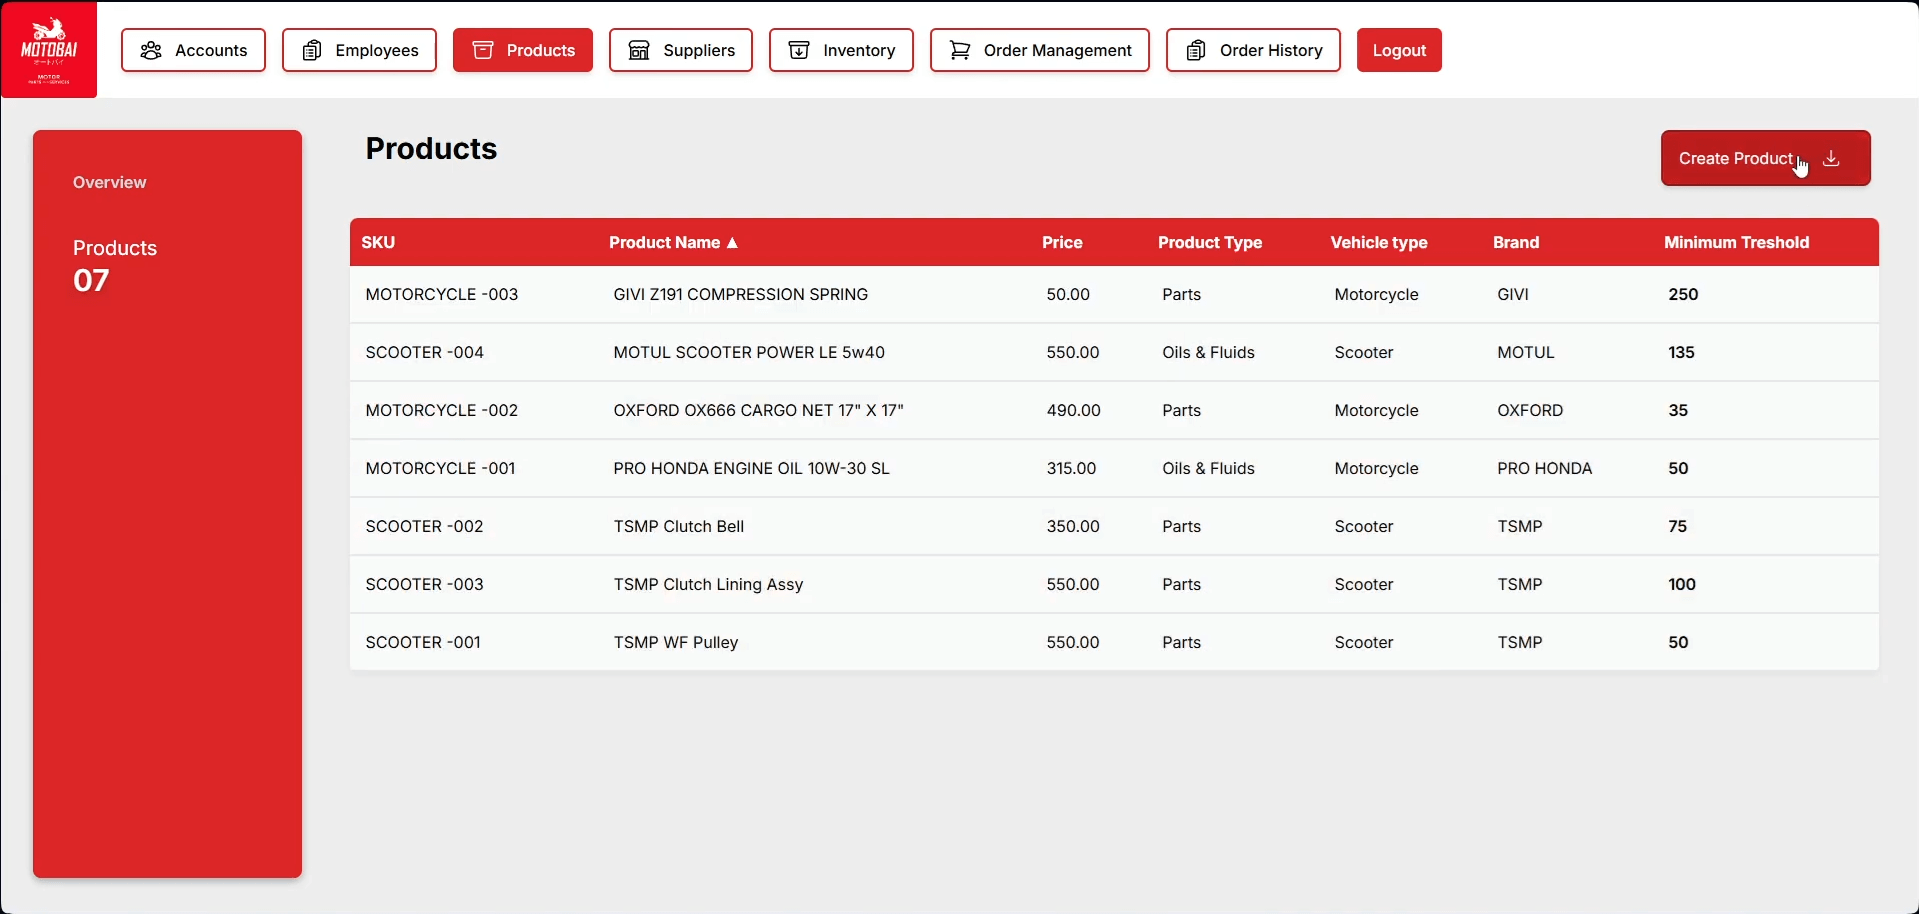
Task: Click the download icon in Create Product
Action: (x=1831, y=158)
